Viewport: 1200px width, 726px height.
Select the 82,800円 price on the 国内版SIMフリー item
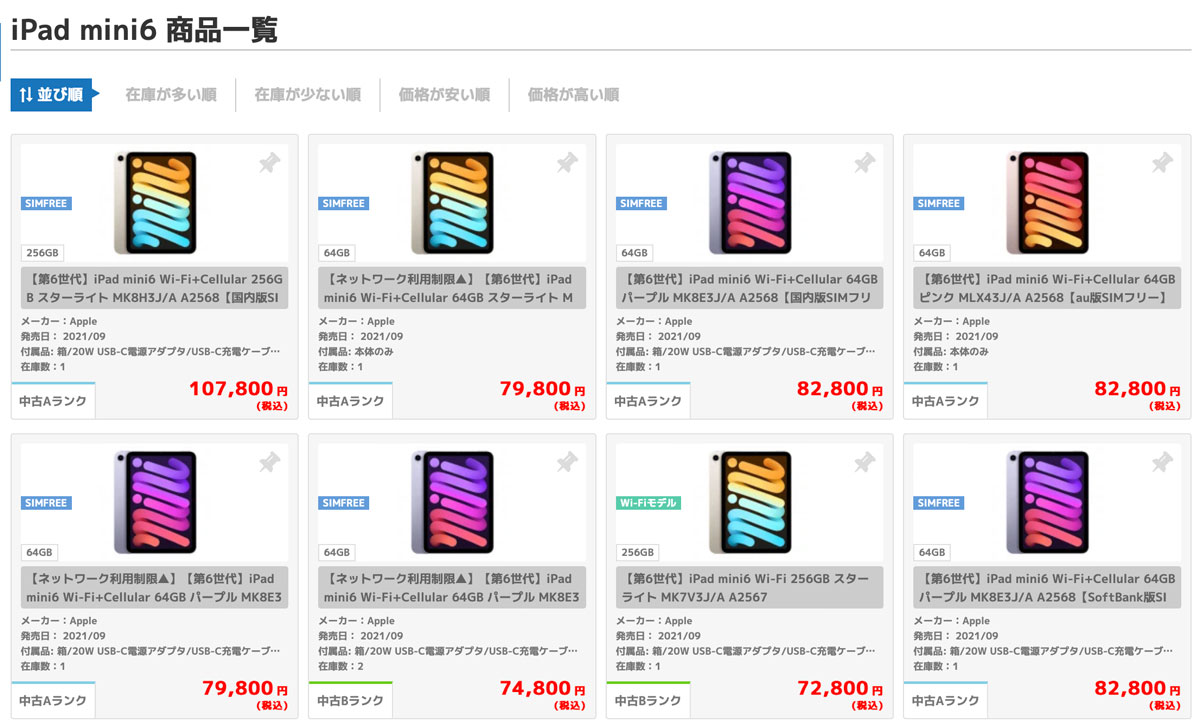tap(840, 390)
